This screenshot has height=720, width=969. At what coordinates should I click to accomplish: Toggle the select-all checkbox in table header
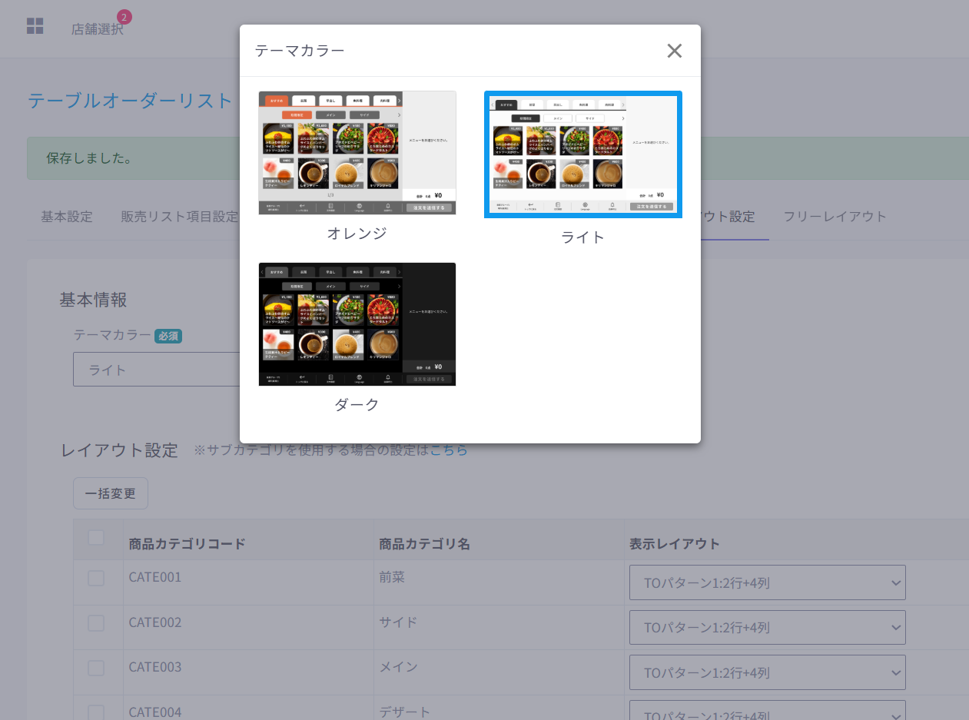pyautogui.click(x=96, y=538)
